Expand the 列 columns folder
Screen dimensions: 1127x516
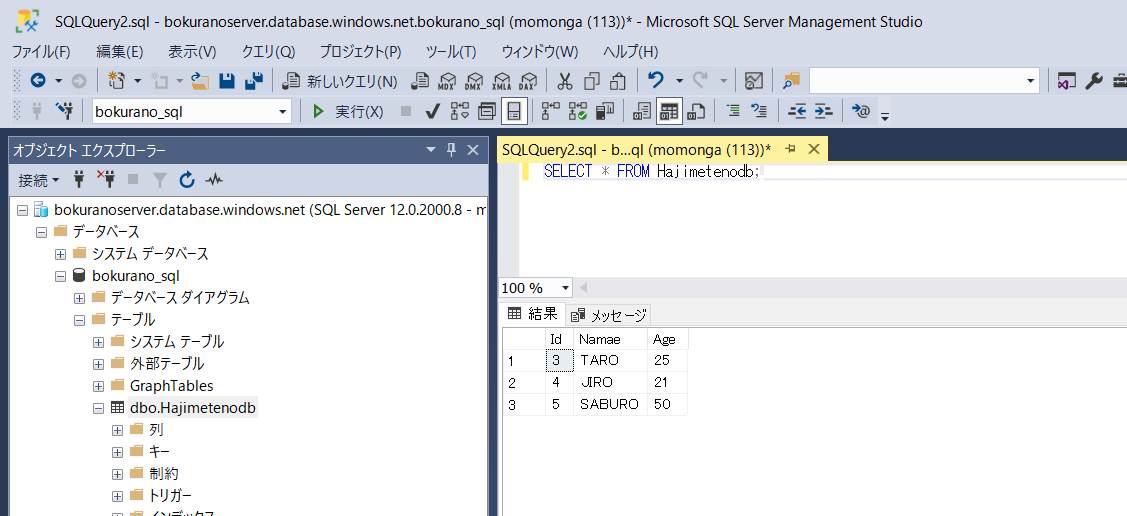(x=118, y=430)
